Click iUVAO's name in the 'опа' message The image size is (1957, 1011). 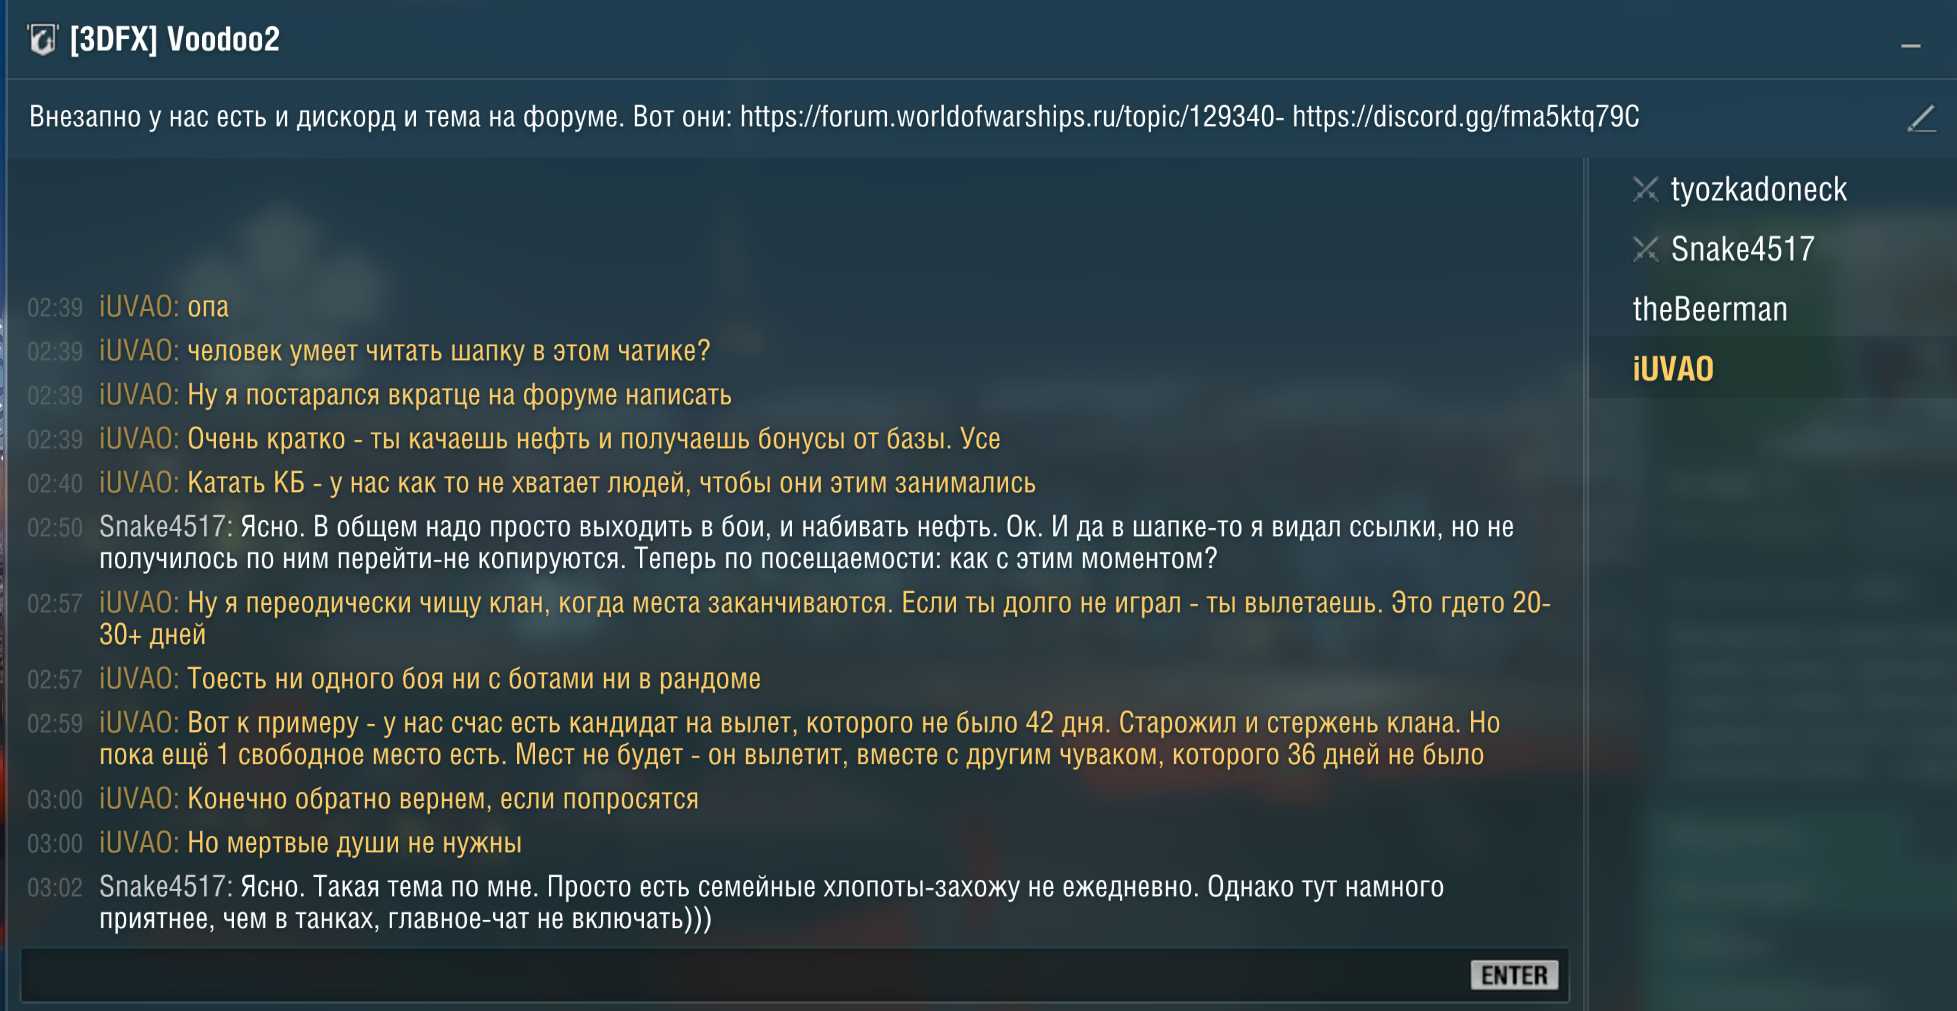(139, 307)
